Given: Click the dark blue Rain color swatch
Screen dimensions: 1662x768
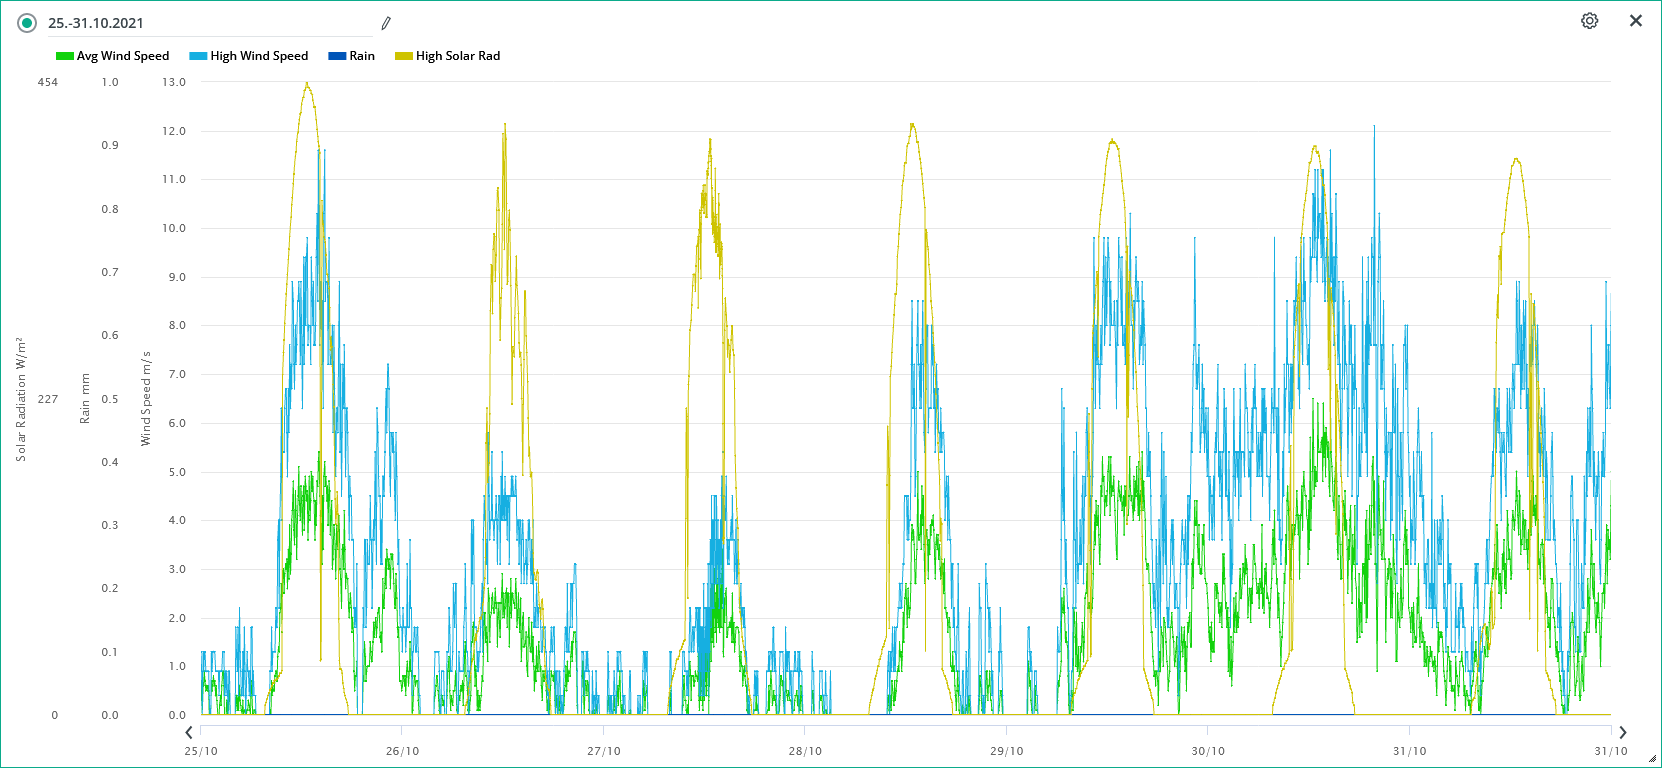Looking at the screenshot, I should point(337,56).
